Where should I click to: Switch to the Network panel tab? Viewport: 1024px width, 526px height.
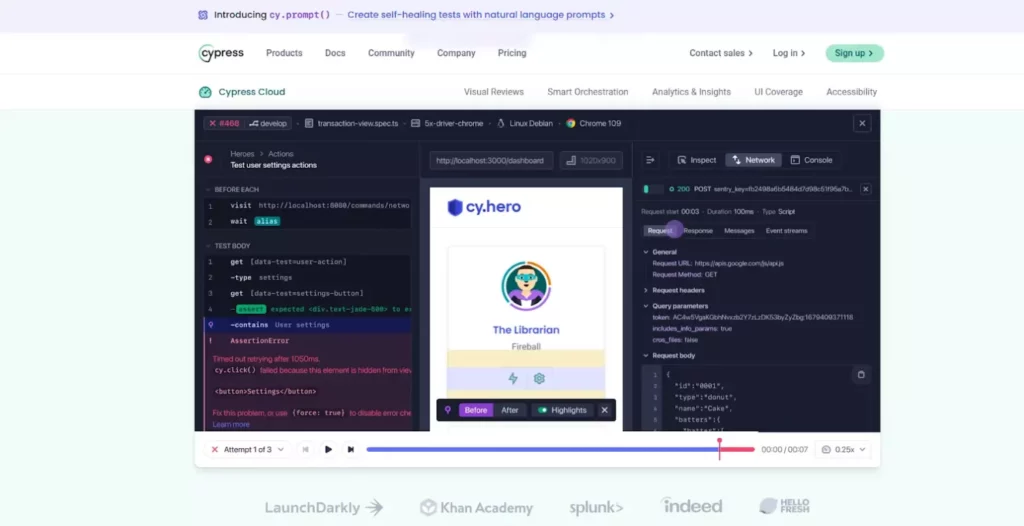pyautogui.click(x=753, y=160)
